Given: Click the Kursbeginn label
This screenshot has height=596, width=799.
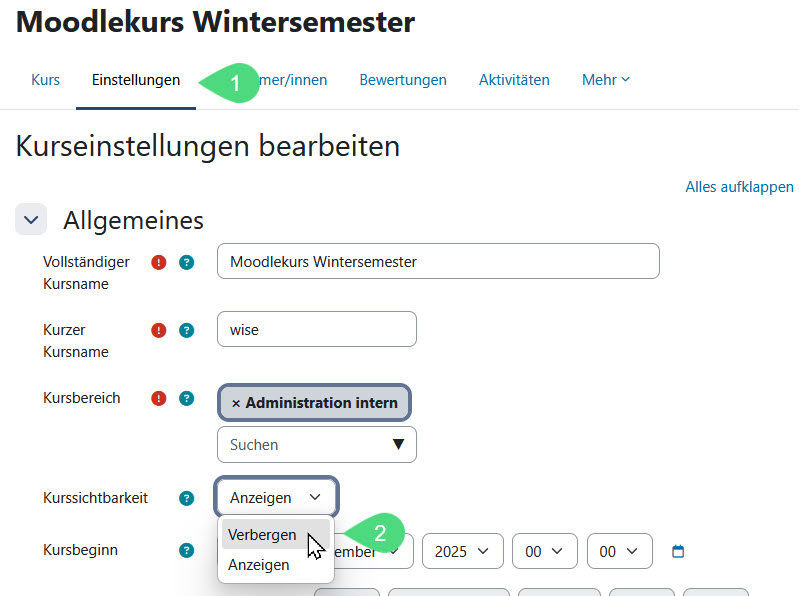Looking at the screenshot, I should pos(80,550).
